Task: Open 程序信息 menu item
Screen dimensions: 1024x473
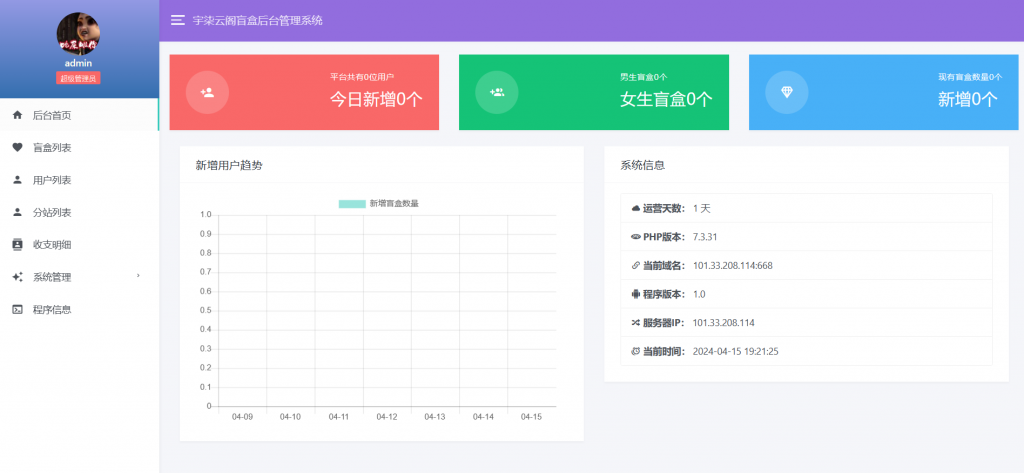Action: [x=79, y=310]
